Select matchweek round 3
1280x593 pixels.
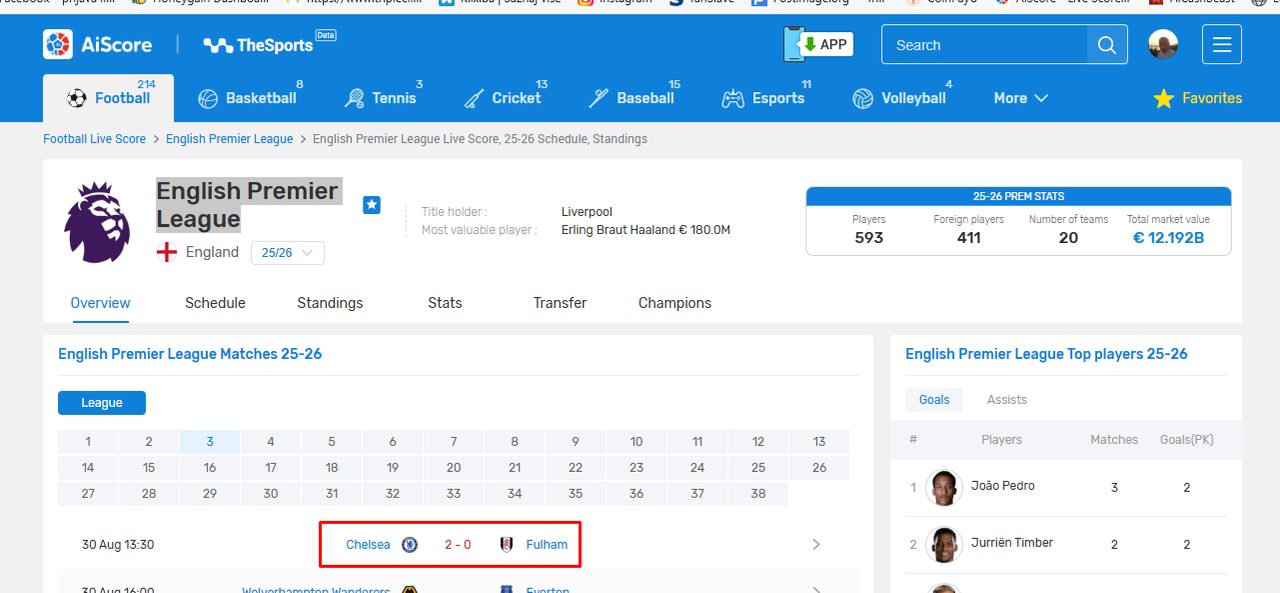210,441
